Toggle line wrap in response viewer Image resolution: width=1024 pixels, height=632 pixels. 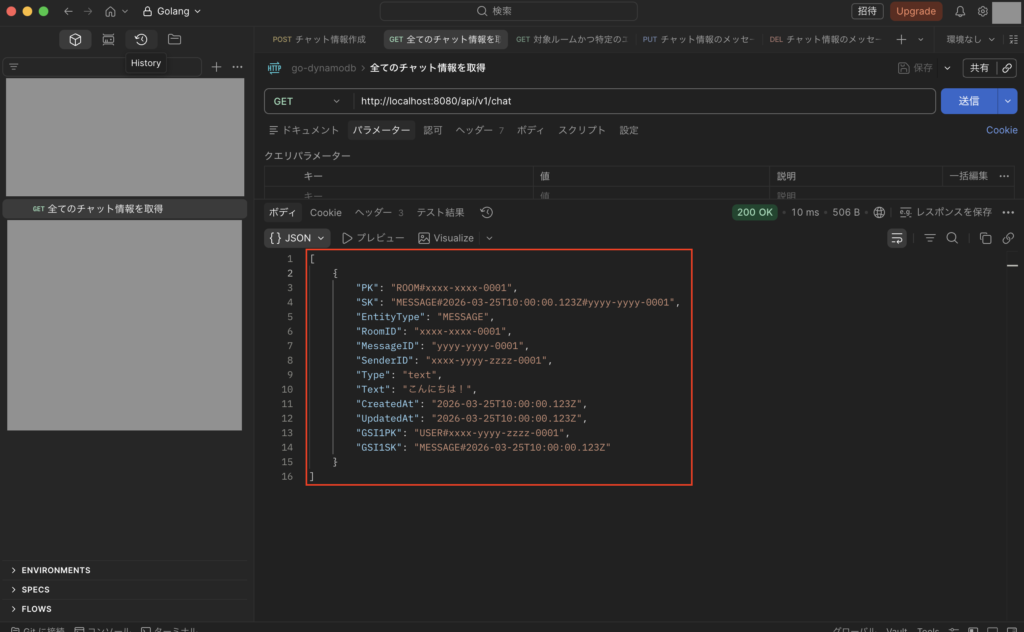897,238
